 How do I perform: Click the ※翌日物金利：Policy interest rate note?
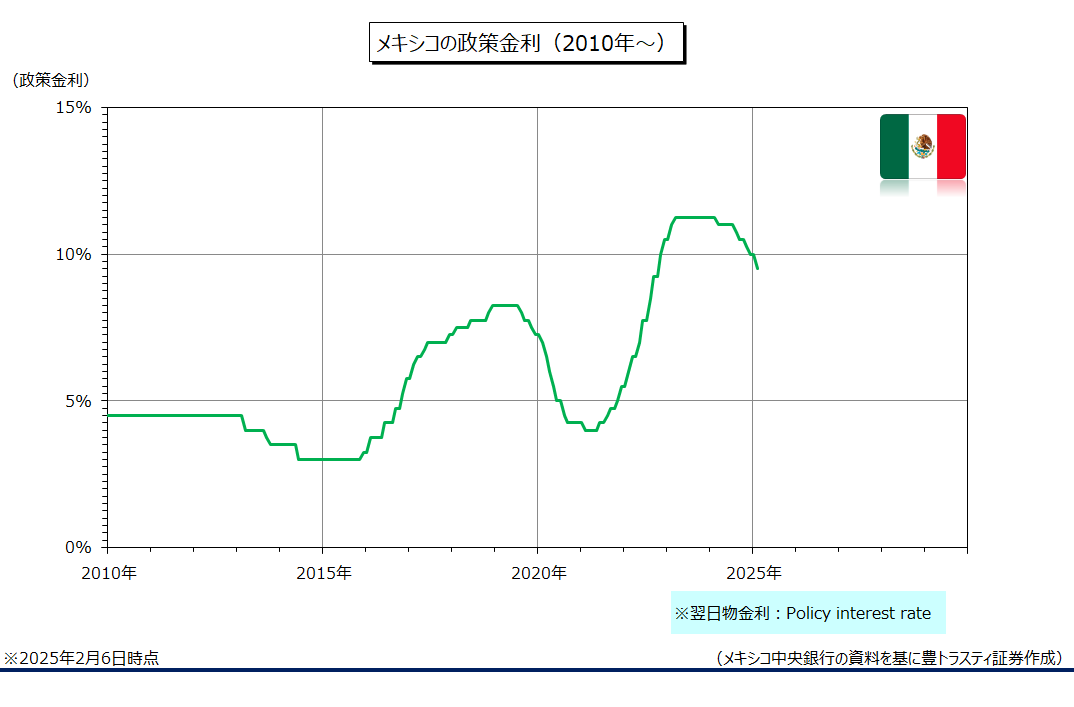(x=808, y=612)
